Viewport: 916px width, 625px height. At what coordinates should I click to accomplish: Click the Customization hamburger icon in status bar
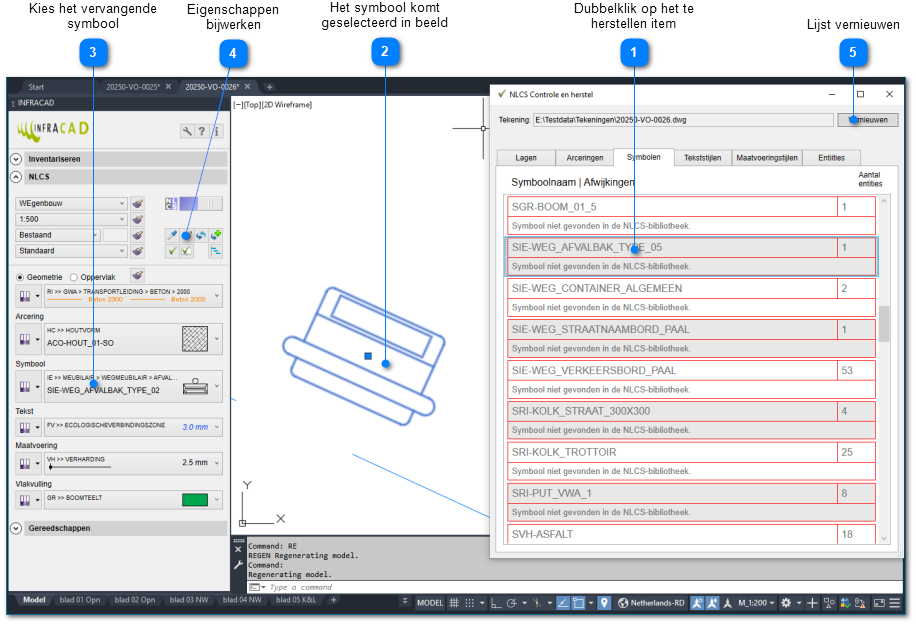click(896, 603)
